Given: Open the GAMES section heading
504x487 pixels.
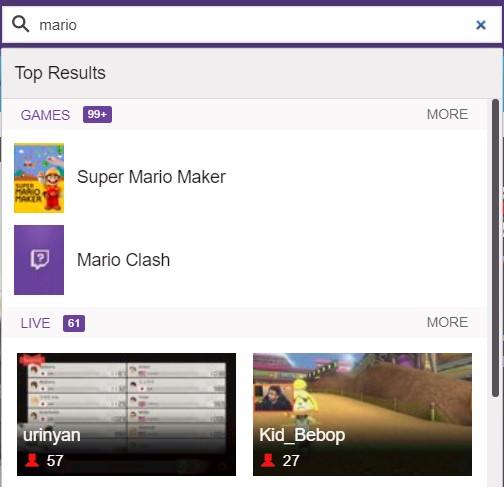Looking at the screenshot, I should (45, 115).
